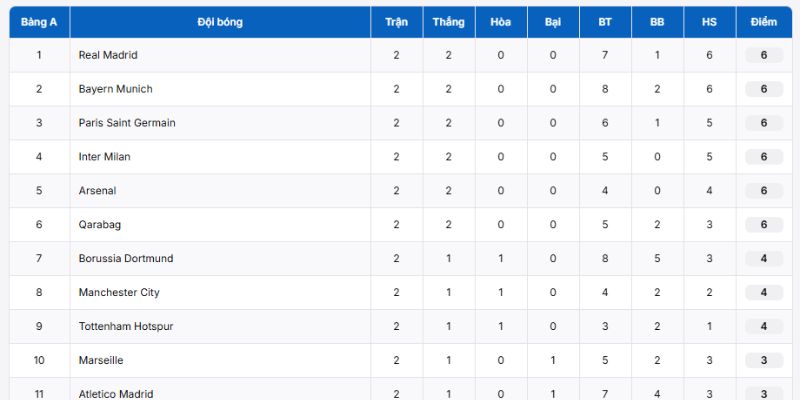
Task: Select the "Hòa" column header
Action: pyautogui.click(x=501, y=22)
